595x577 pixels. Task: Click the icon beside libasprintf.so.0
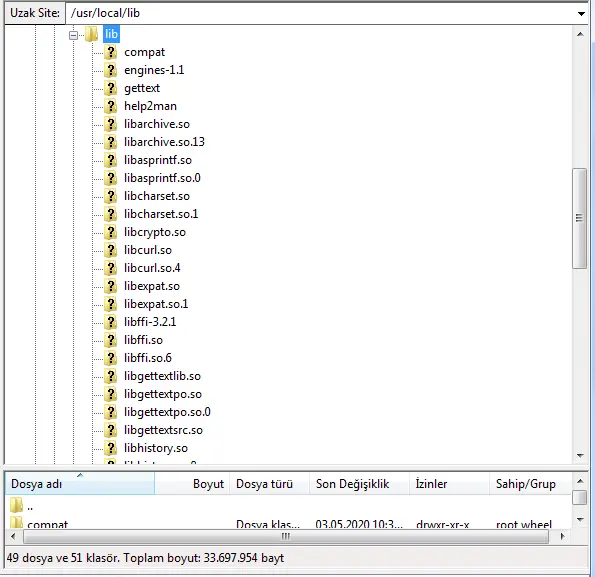click(x=110, y=178)
